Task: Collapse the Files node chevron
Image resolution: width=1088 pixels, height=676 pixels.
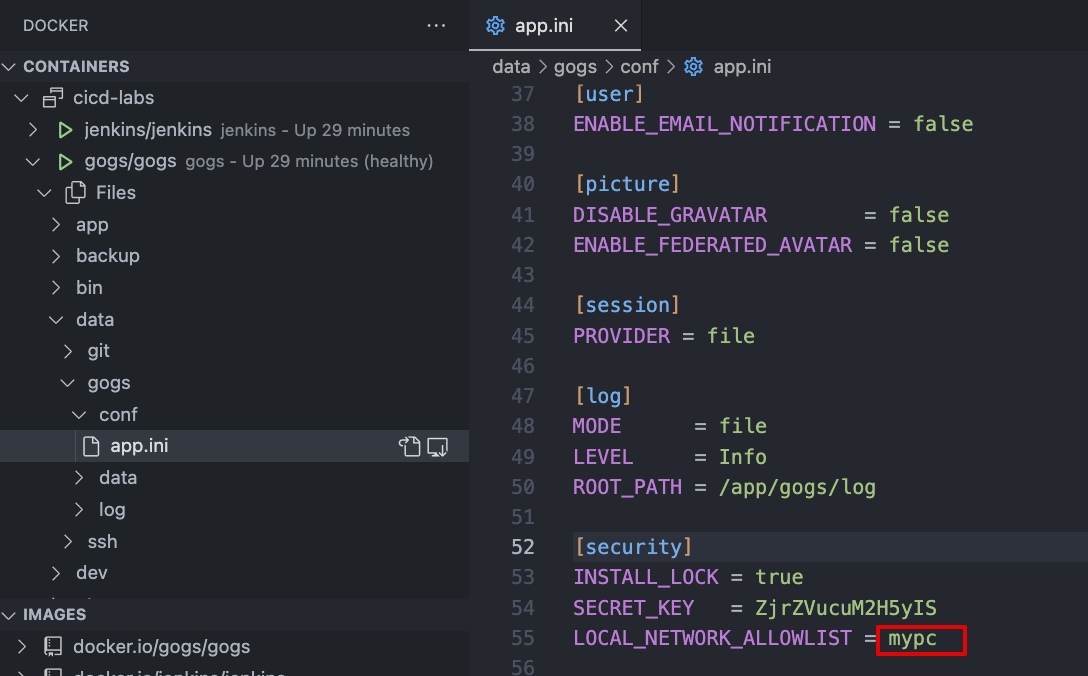Action: [x=44, y=193]
